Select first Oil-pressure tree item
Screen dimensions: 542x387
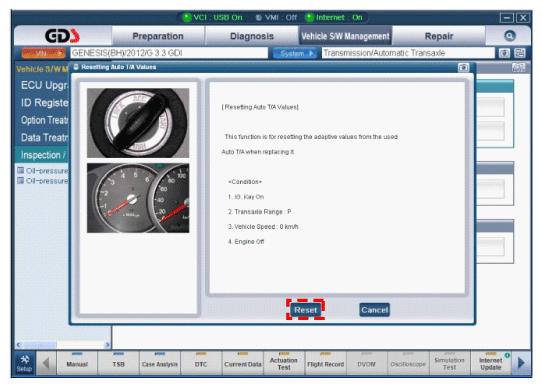tap(43, 171)
